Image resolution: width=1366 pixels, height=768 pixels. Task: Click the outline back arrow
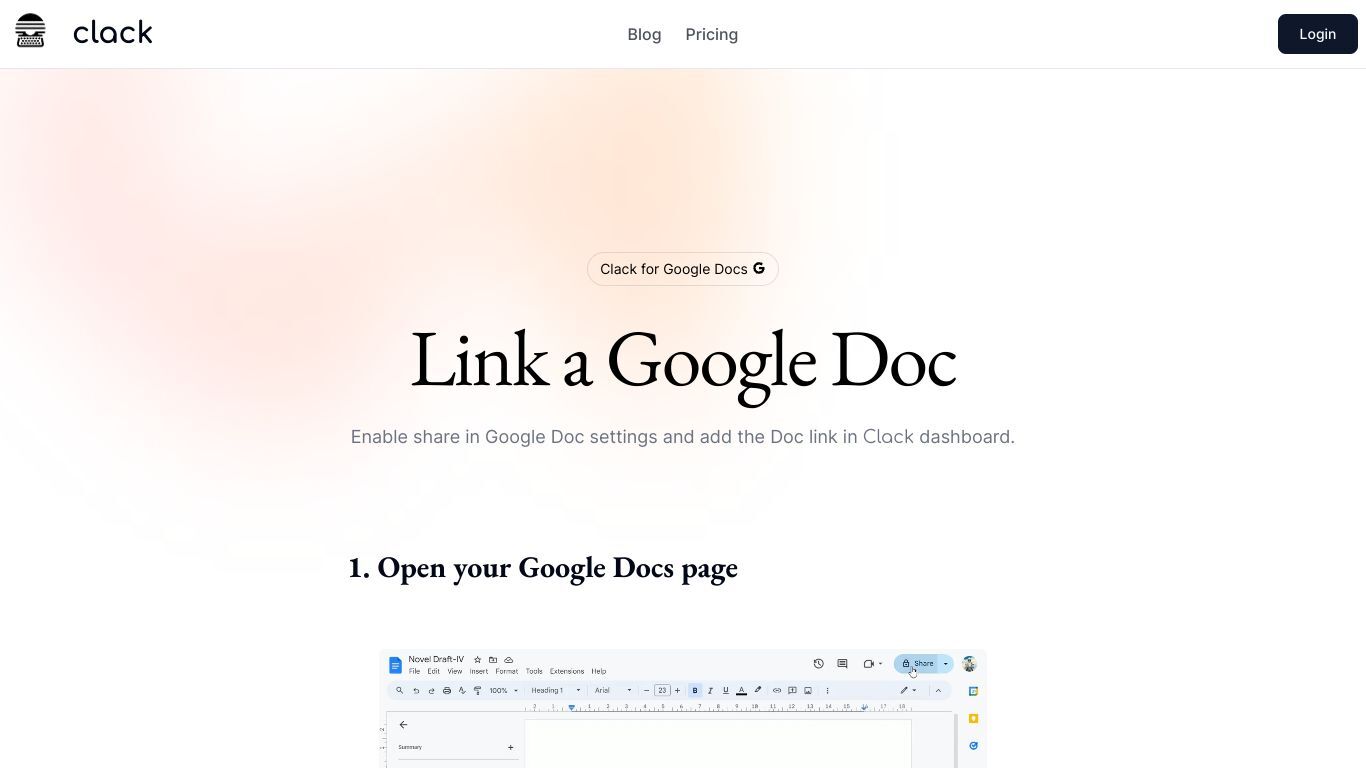coord(403,725)
